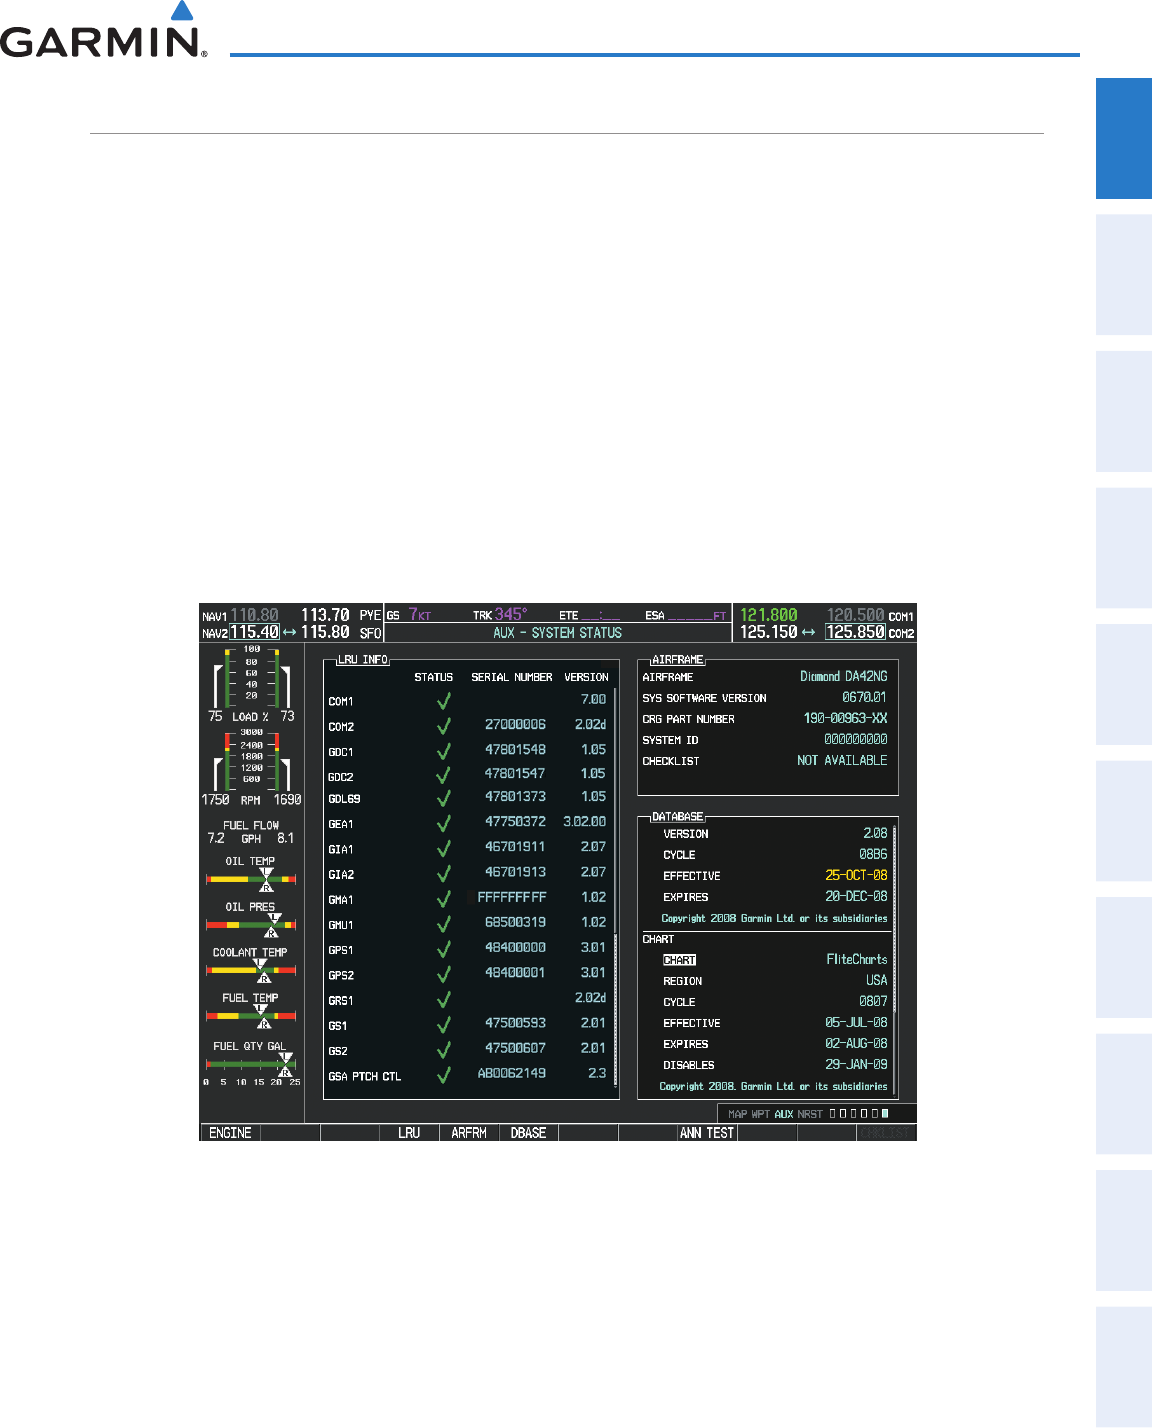Click the COM1 status checkmark
Image resolution: width=1152 pixels, height=1428 pixels.
443,701
